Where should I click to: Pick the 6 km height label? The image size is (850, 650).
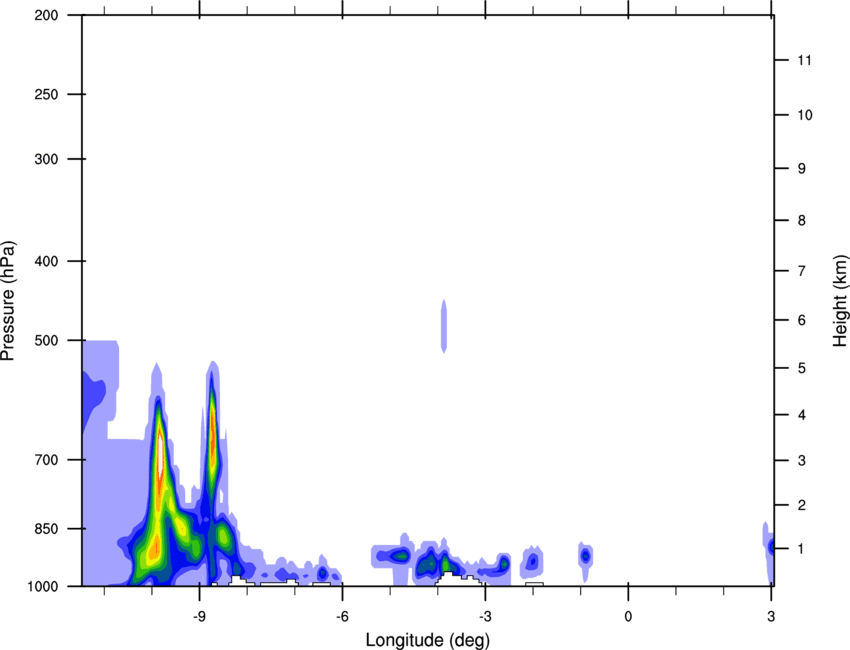pyautogui.click(x=802, y=320)
